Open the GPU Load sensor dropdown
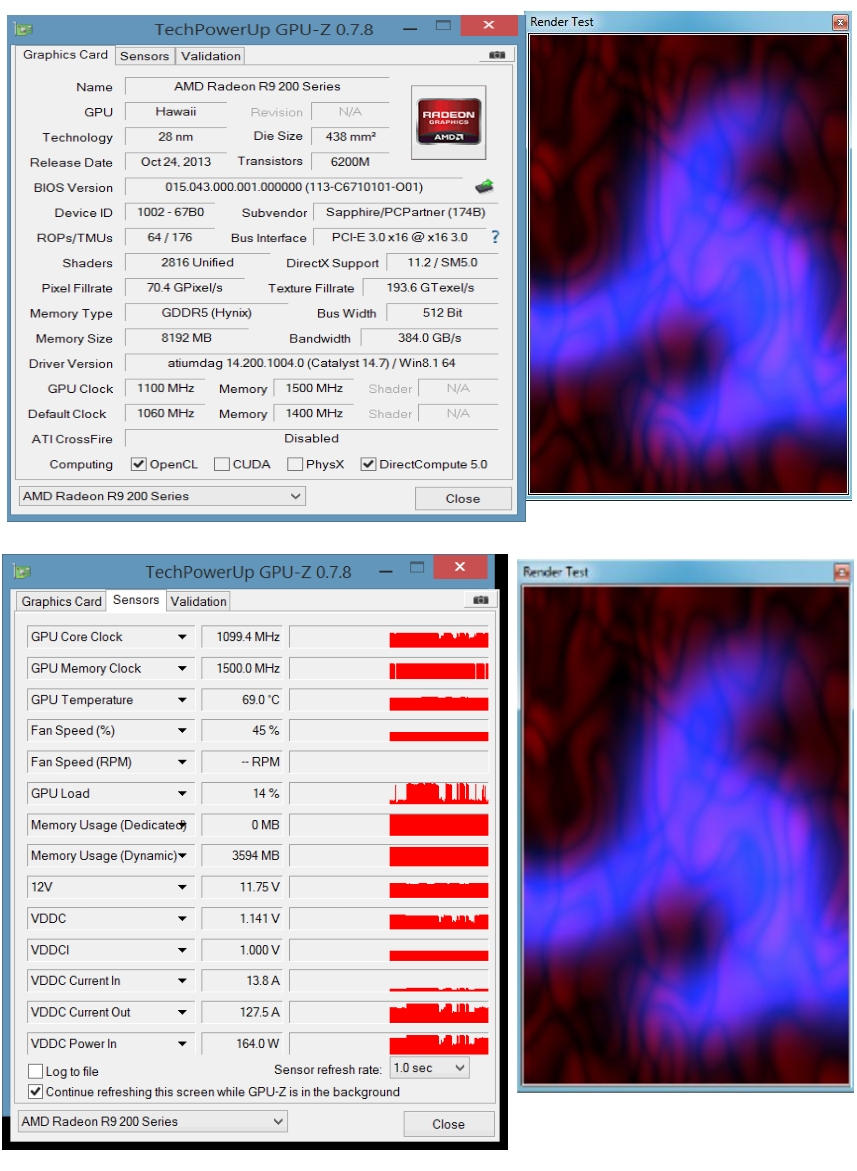Image resolution: width=857 pixels, height=1171 pixels. click(182, 793)
